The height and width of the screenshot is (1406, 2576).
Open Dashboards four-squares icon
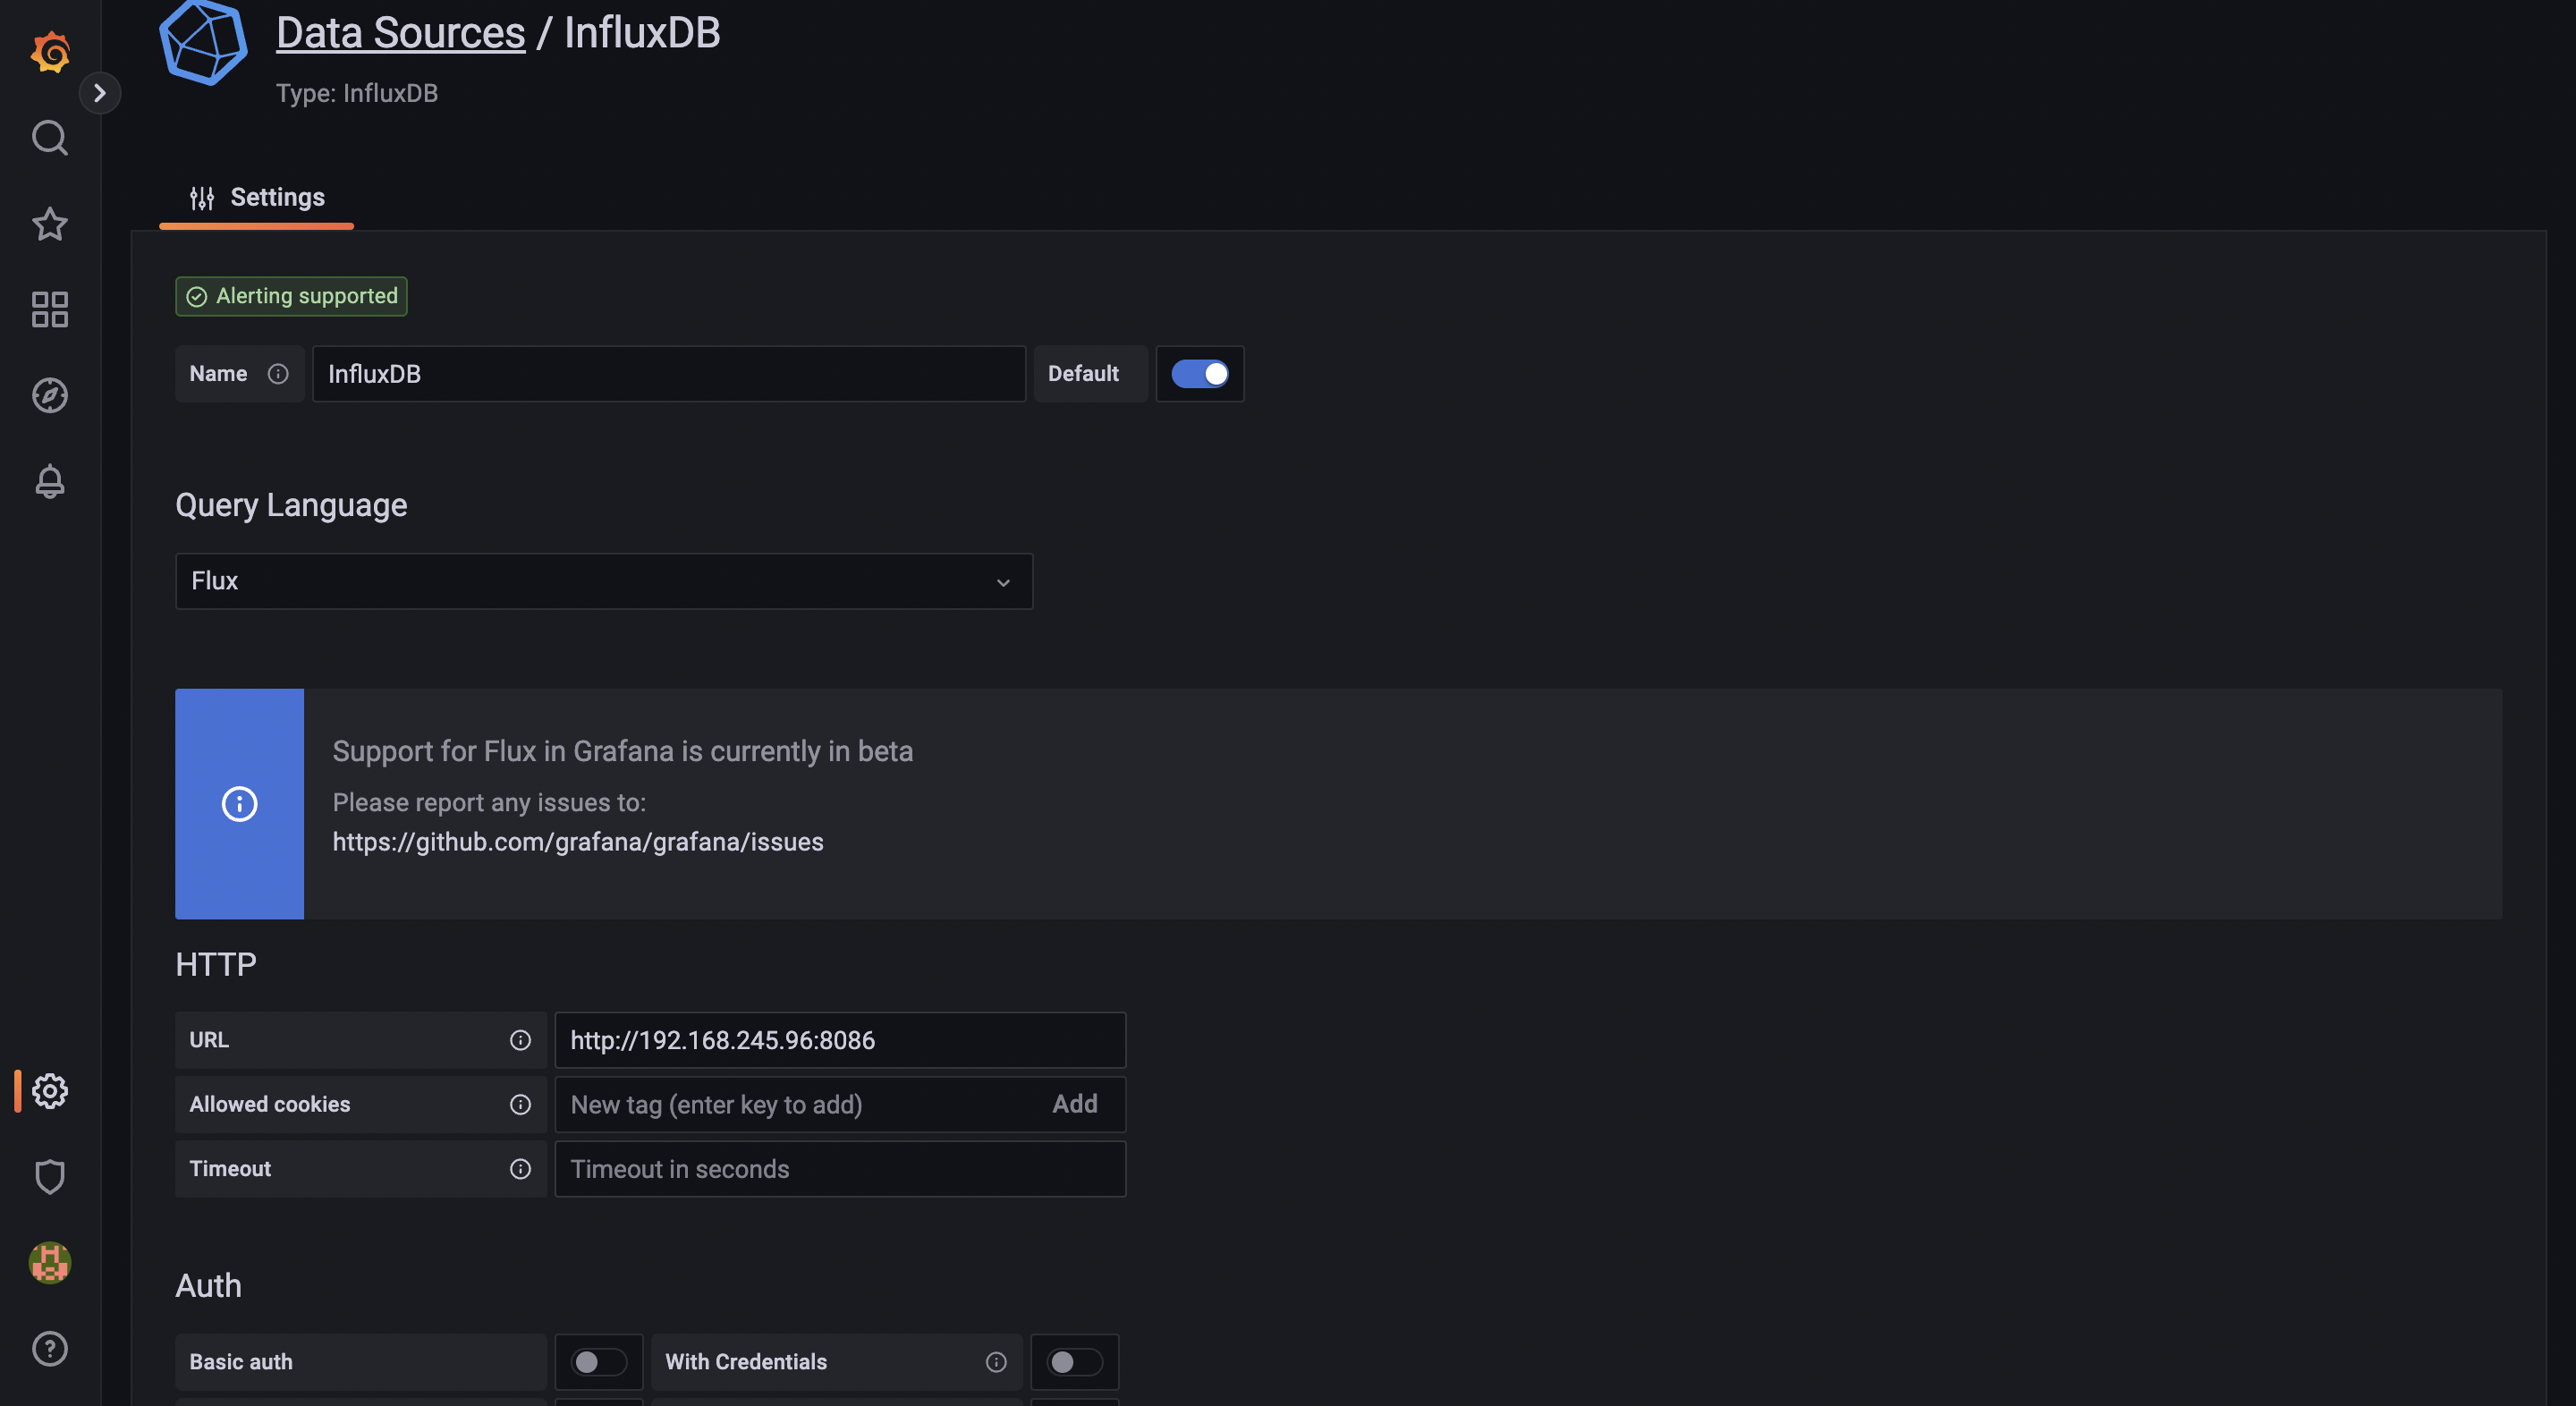click(50, 310)
